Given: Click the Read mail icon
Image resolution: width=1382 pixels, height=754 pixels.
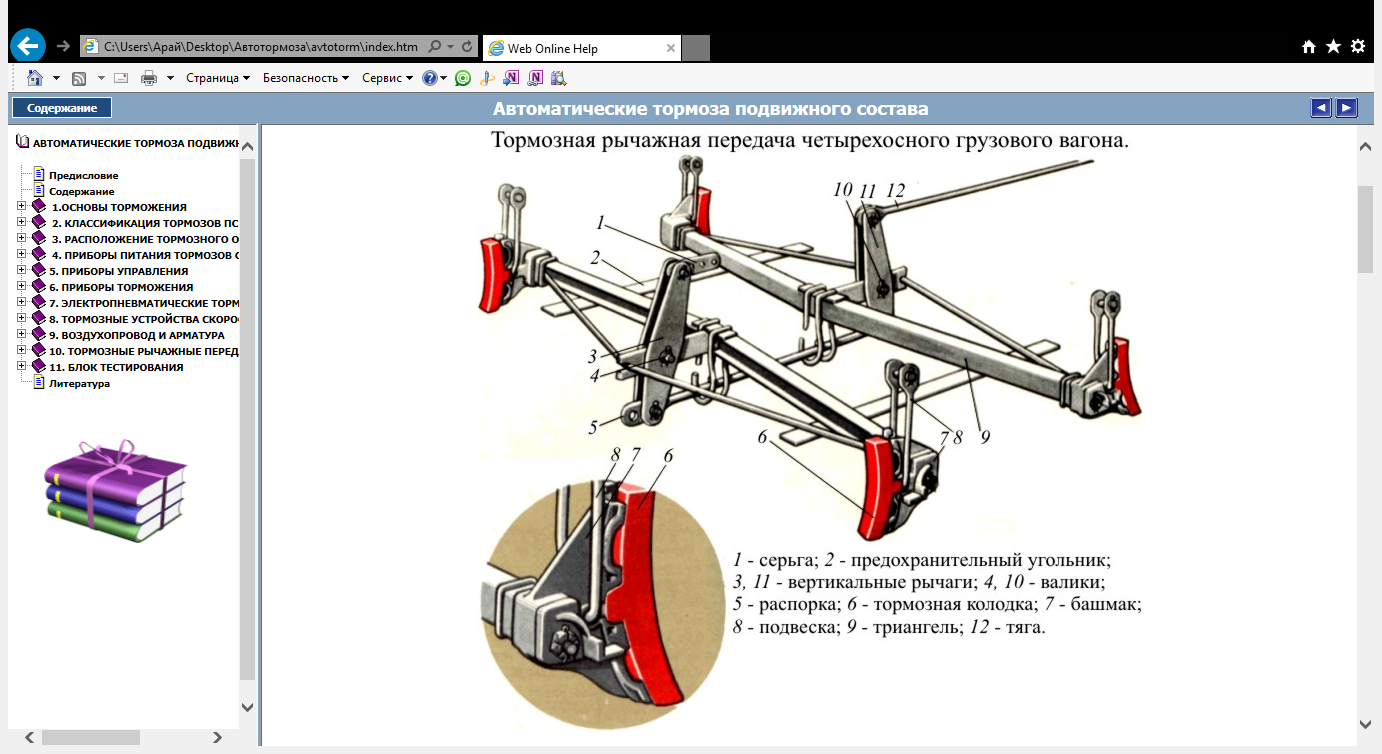Looking at the screenshot, I should (122, 78).
